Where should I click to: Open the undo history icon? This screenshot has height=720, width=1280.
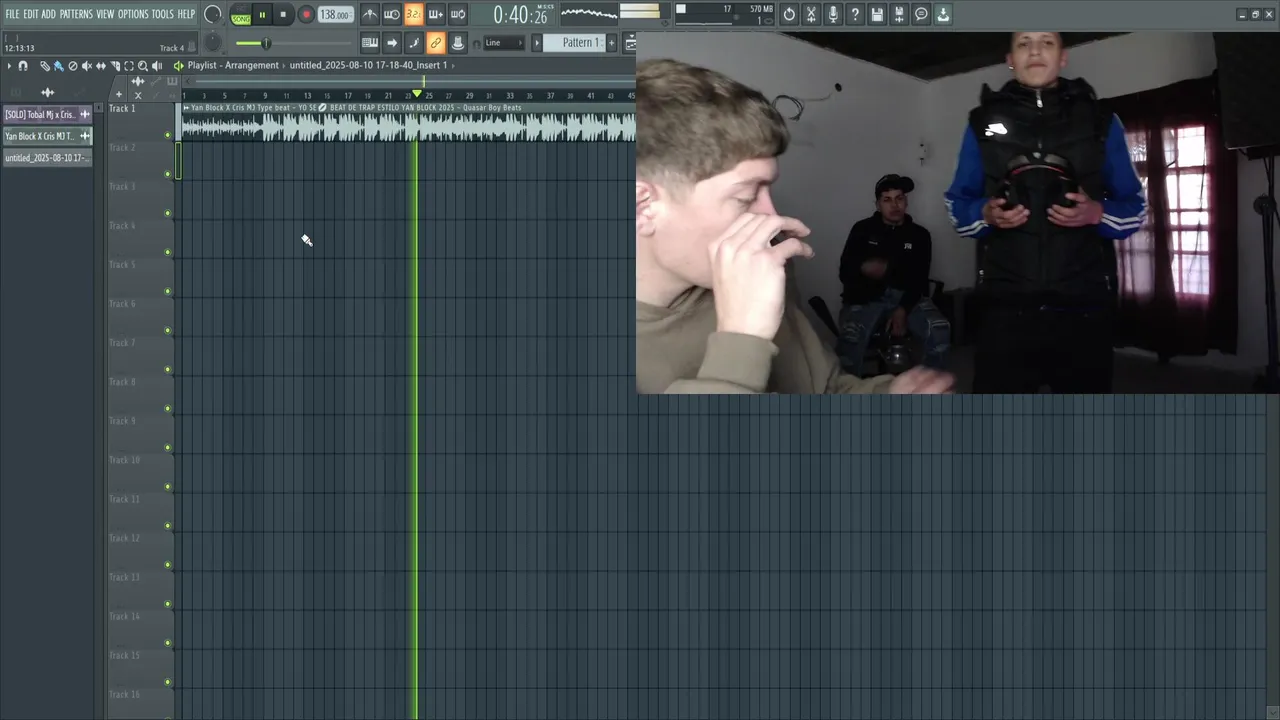click(x=789, y=14)
